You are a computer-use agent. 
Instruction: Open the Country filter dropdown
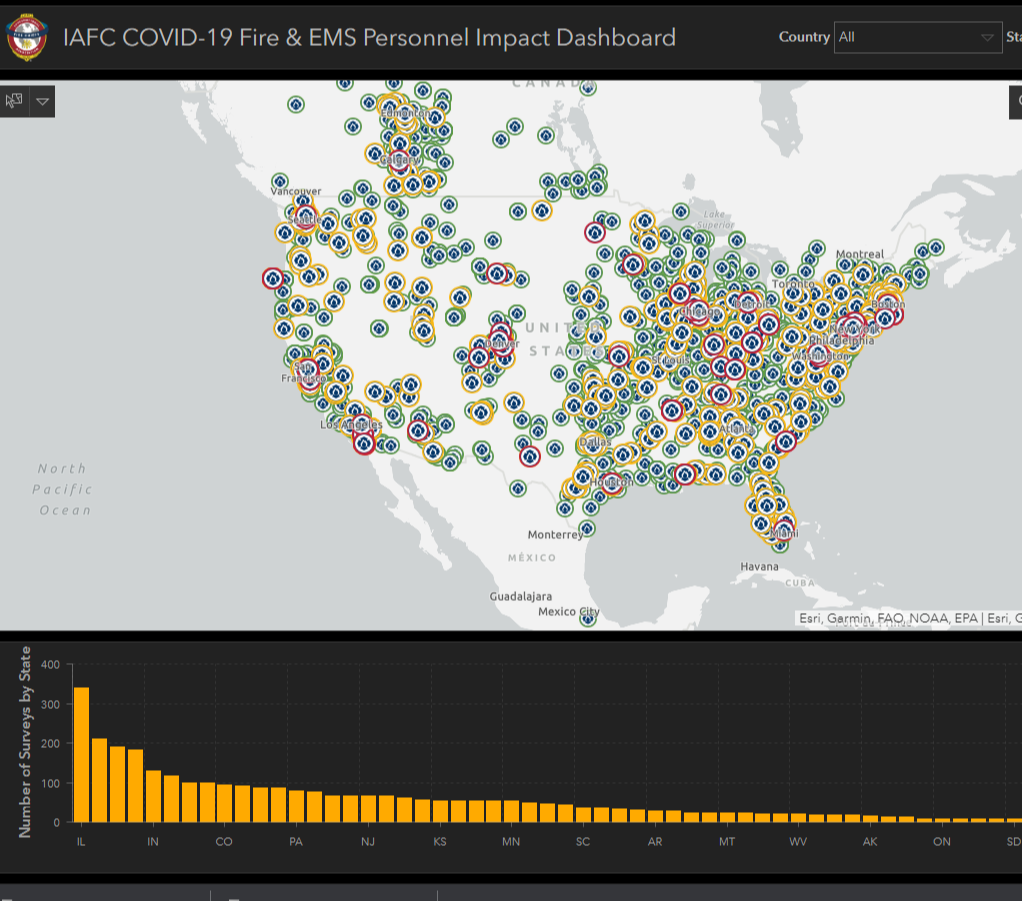[917, 37]
